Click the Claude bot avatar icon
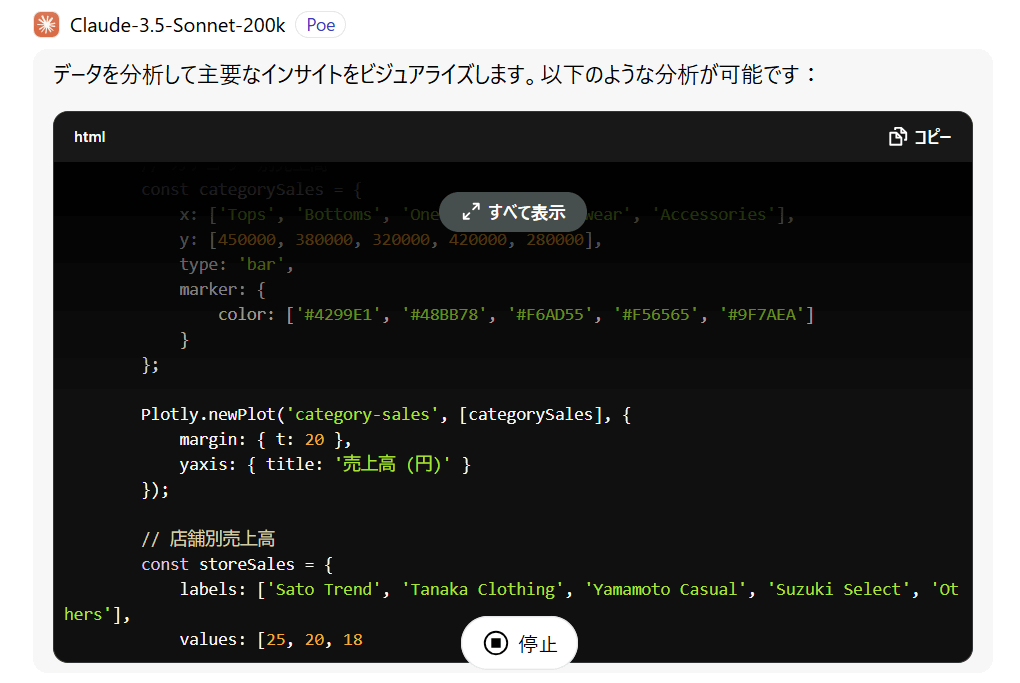 46,25
